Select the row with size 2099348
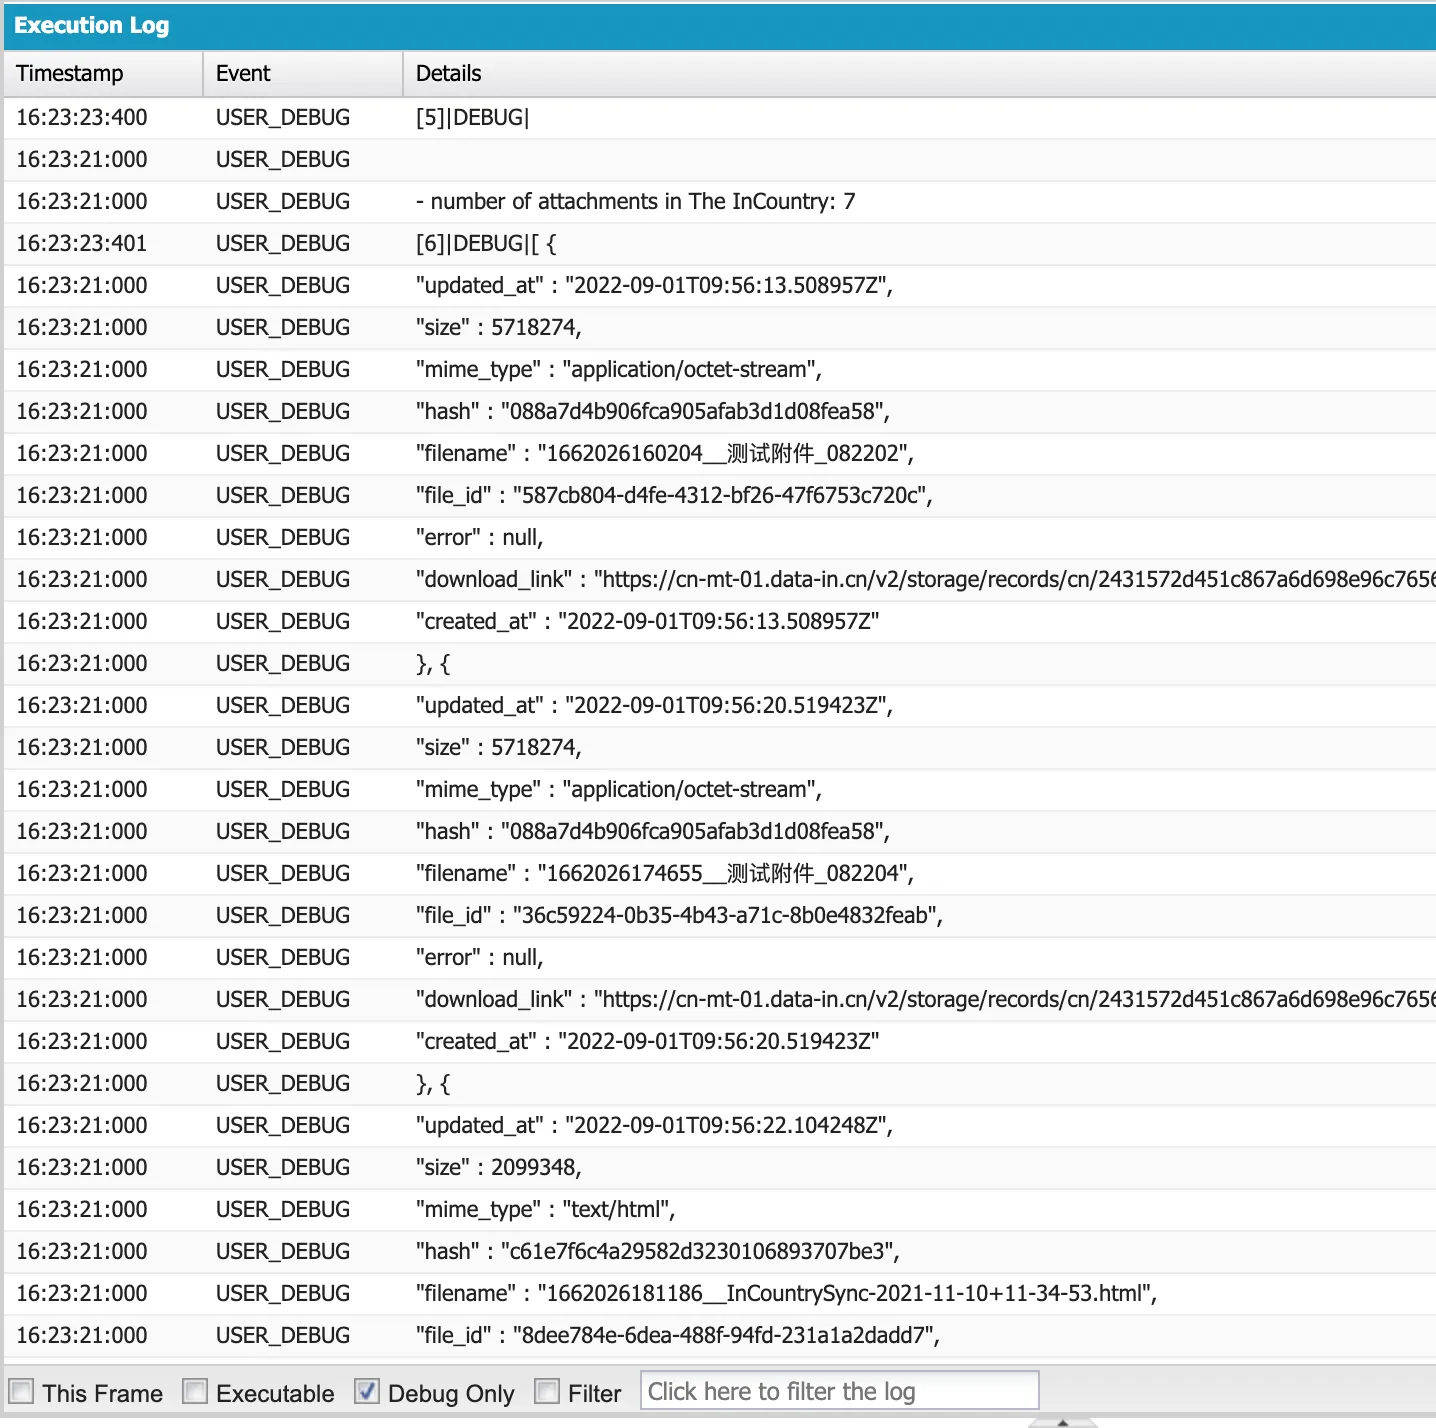The height and width of the screenshot is (1428, 1436). tap(498, 1167)
